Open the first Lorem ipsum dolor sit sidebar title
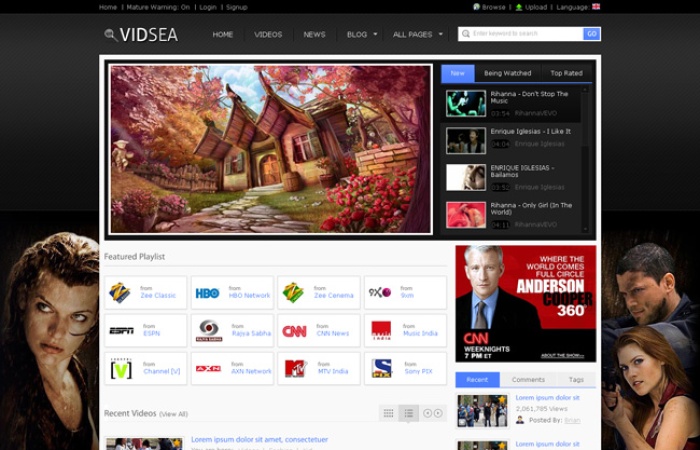700x450 pixels. pyautogui.click(x=547, y=398)
